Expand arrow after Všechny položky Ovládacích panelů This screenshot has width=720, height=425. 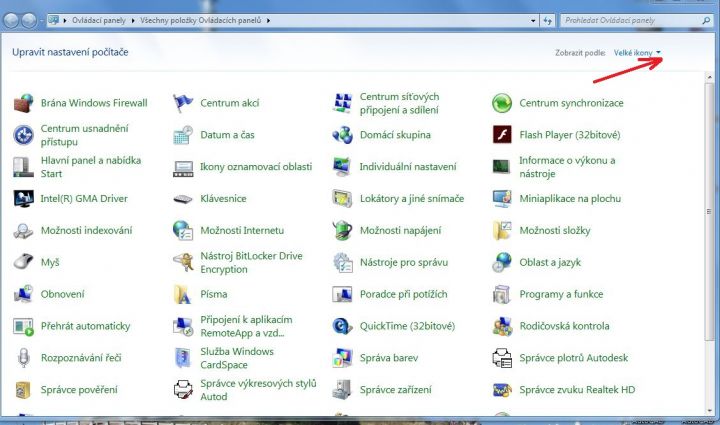[x=268, y=21]
